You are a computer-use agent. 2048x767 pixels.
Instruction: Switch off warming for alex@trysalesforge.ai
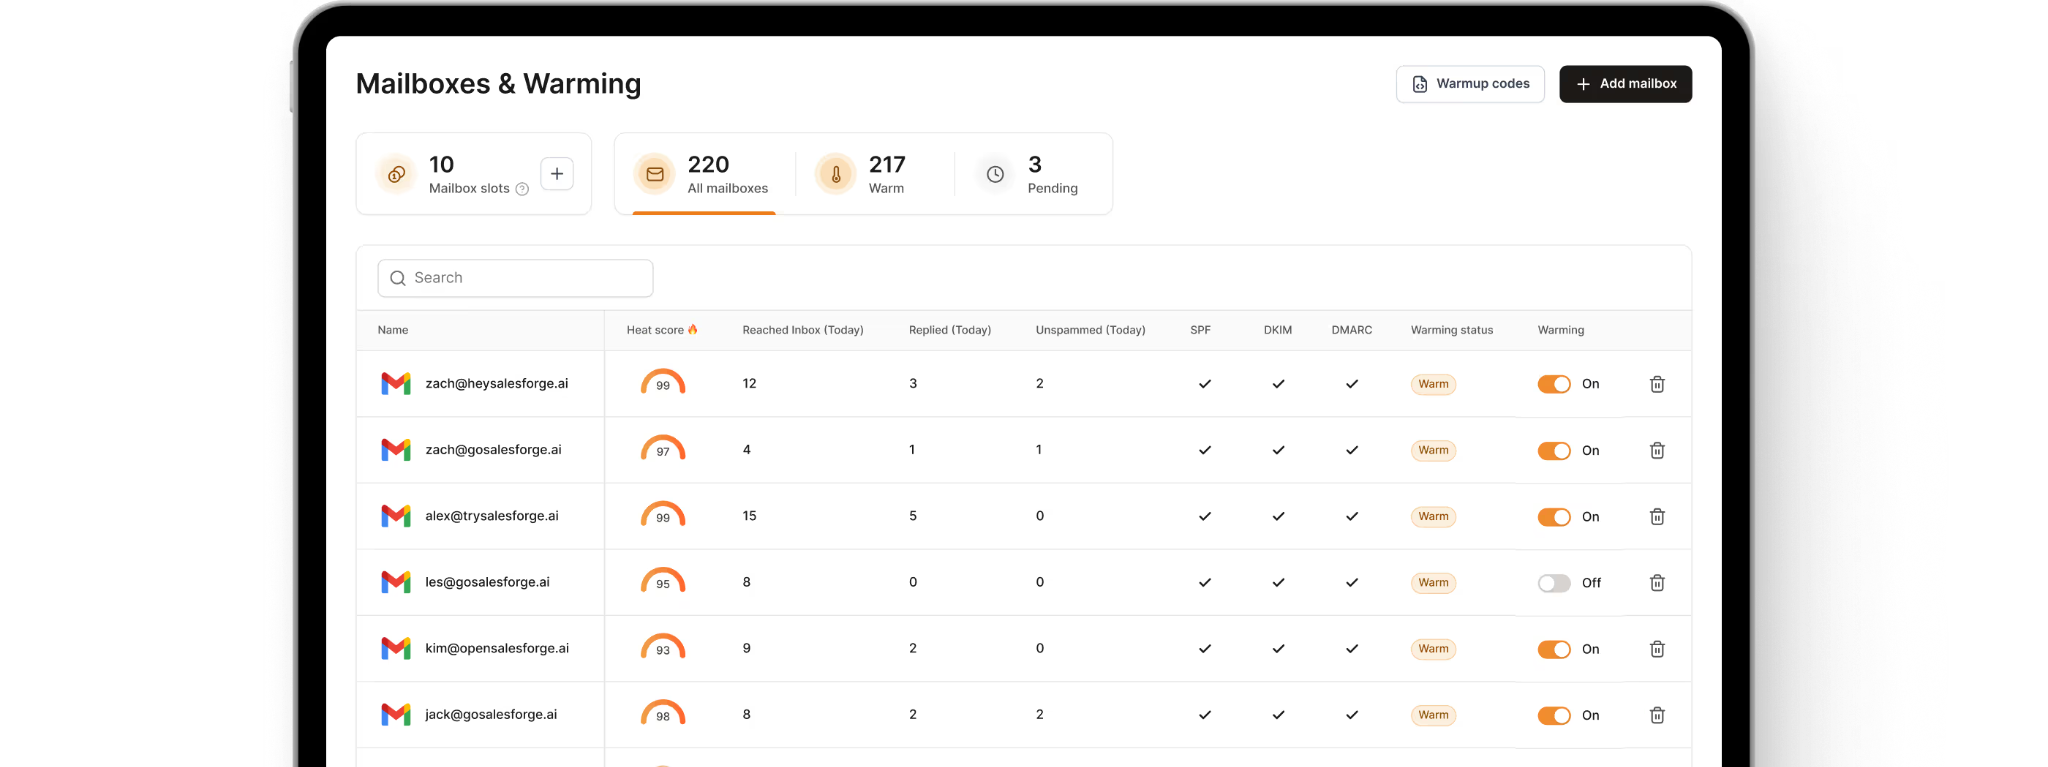(x=1554, y=516)
